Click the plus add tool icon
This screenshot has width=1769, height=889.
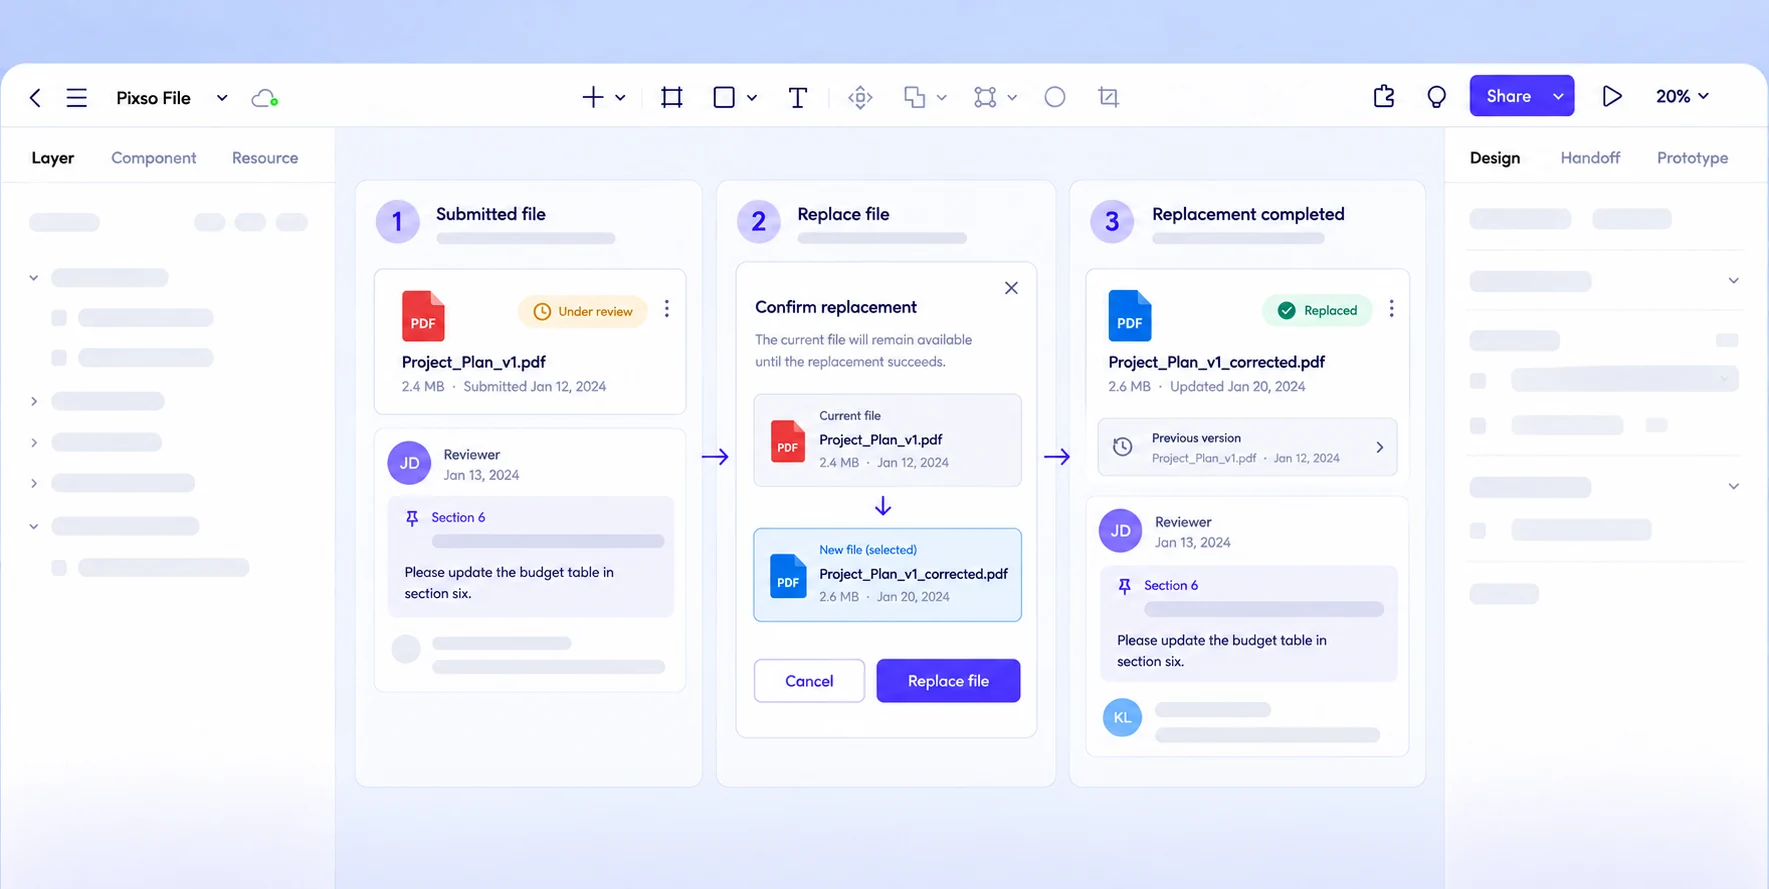click(593, 97)
